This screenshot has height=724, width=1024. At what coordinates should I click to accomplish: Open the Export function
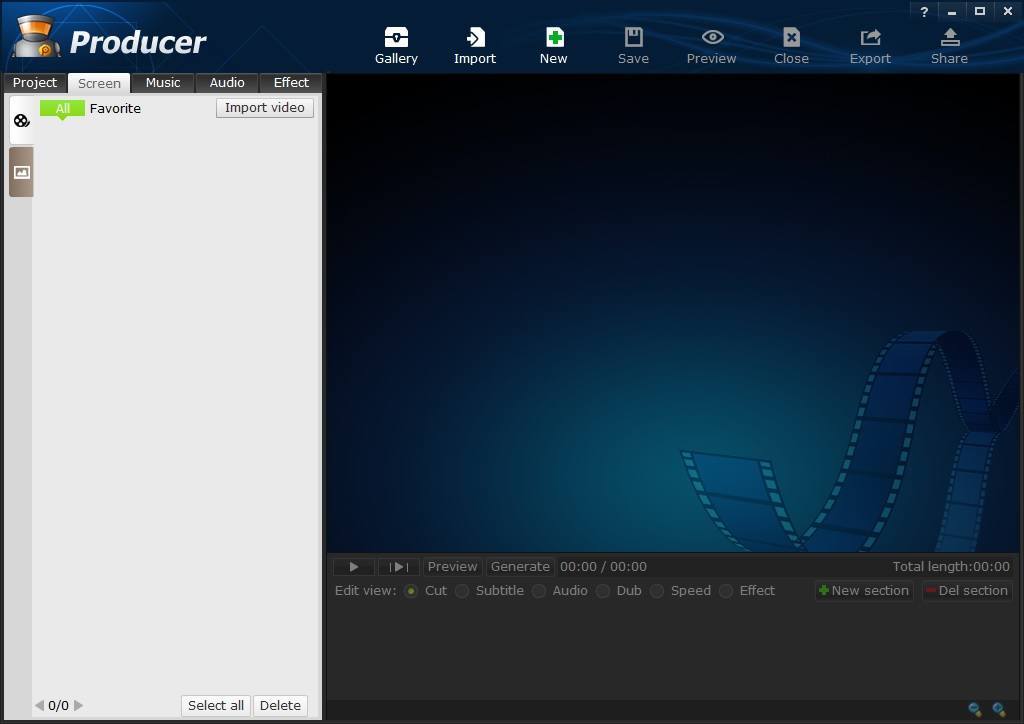869,42
